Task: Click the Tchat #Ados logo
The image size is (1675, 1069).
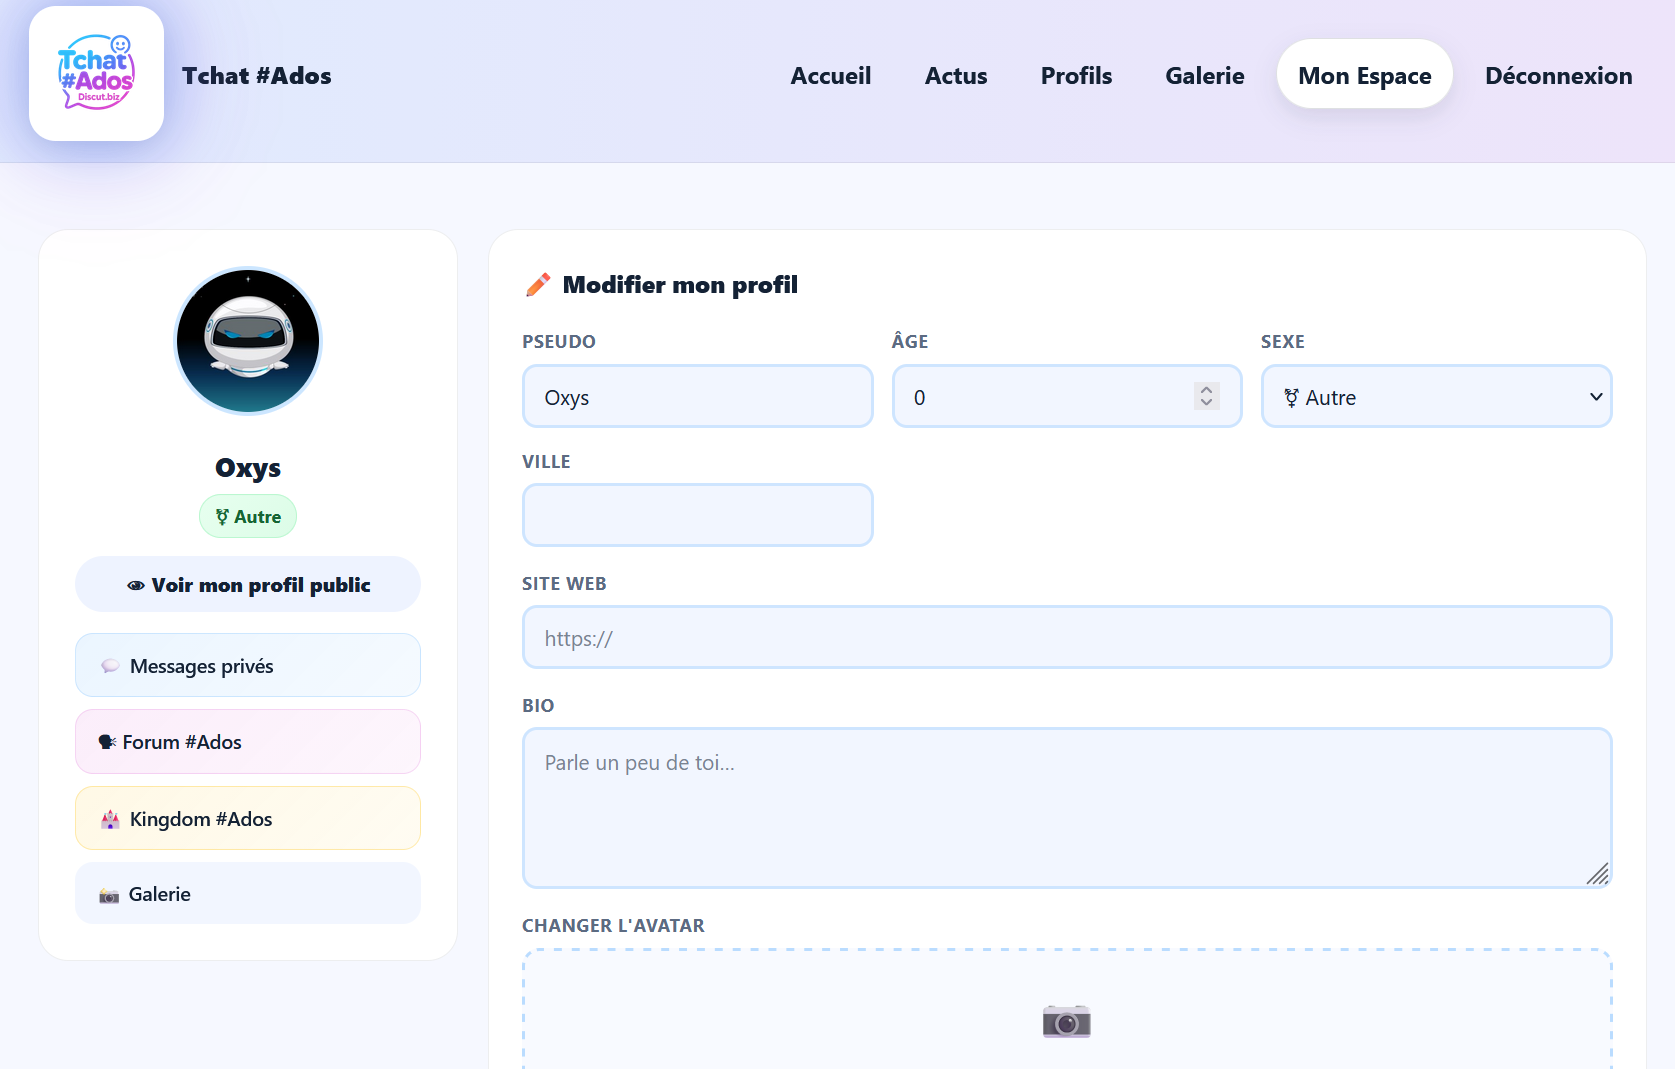Action: click(x=96, y=74)
